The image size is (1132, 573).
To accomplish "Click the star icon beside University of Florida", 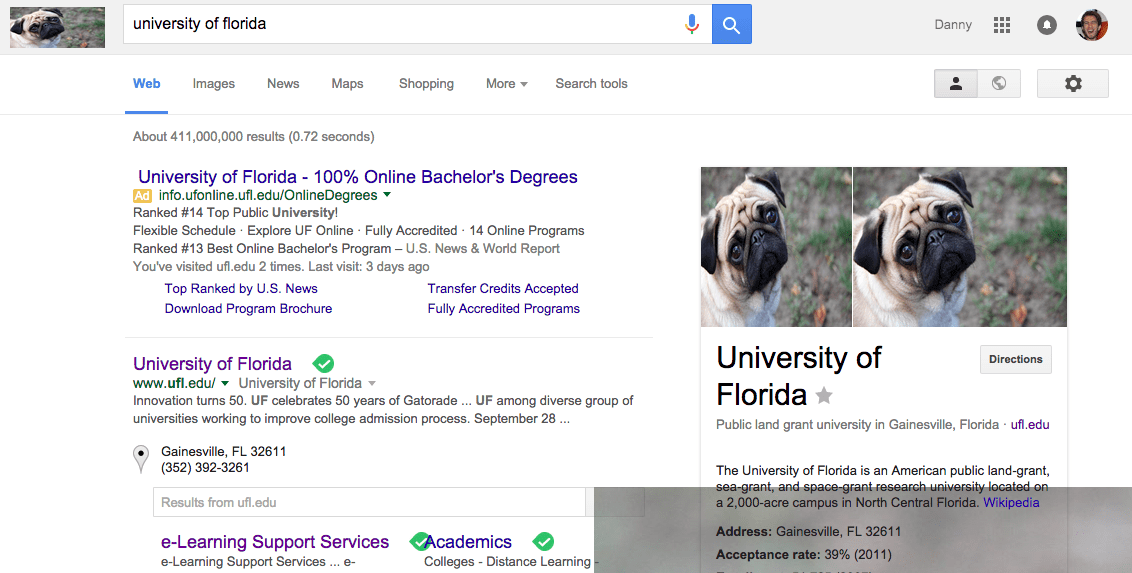I will 824,396.
